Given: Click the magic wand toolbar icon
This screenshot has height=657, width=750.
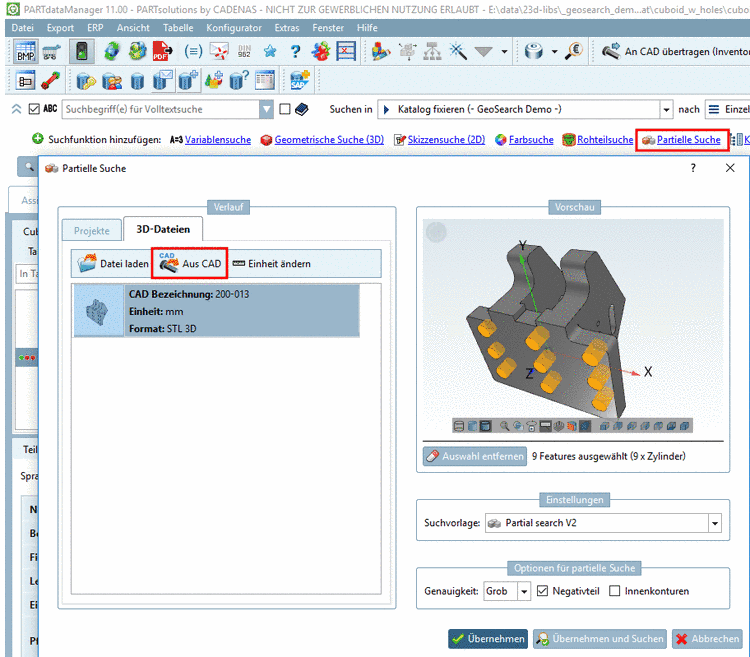Looking at the screenshot, I should coord(458,51).
